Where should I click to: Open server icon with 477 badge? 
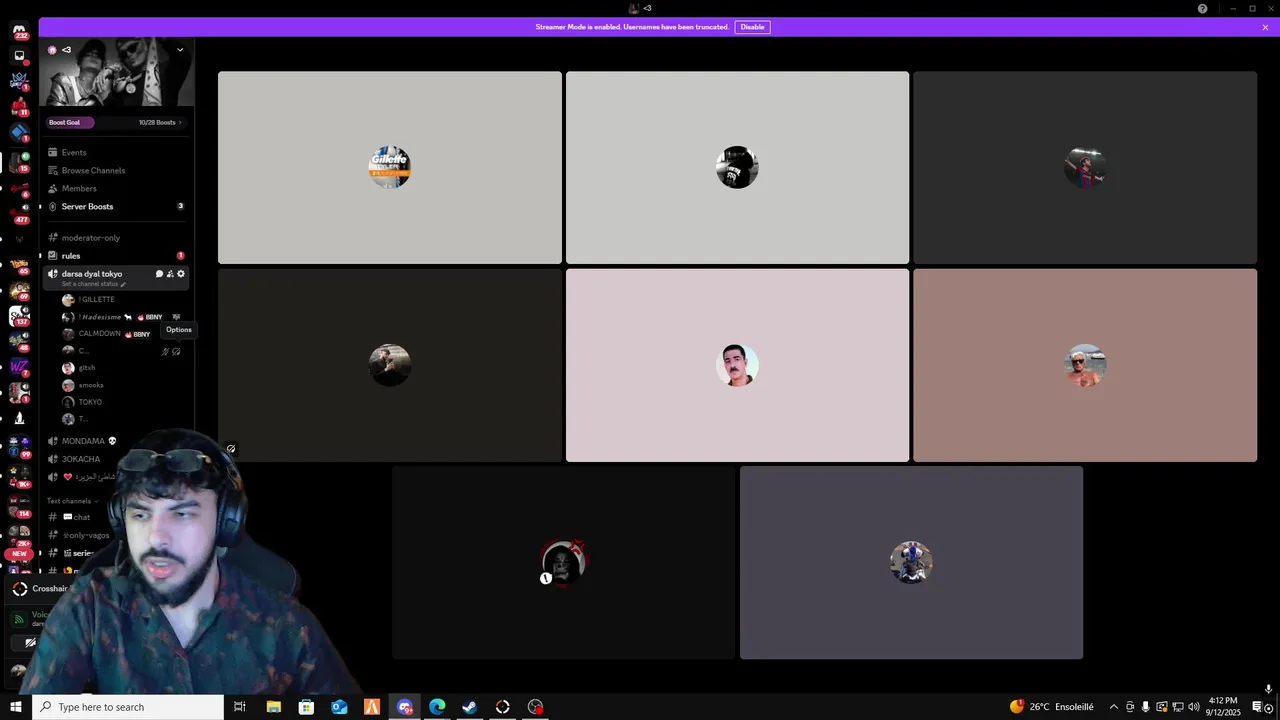pyautogui.click(x=19, y=212)
